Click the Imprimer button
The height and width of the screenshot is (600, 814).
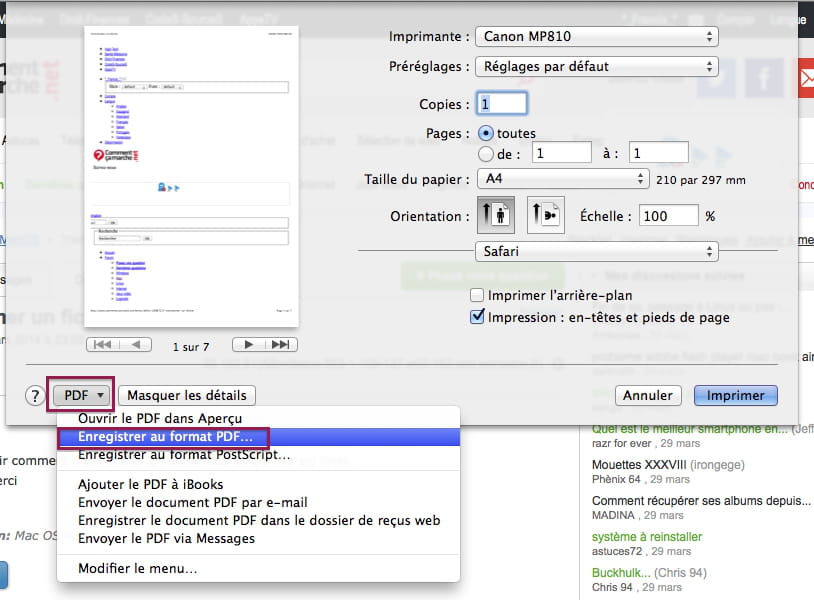736,396
